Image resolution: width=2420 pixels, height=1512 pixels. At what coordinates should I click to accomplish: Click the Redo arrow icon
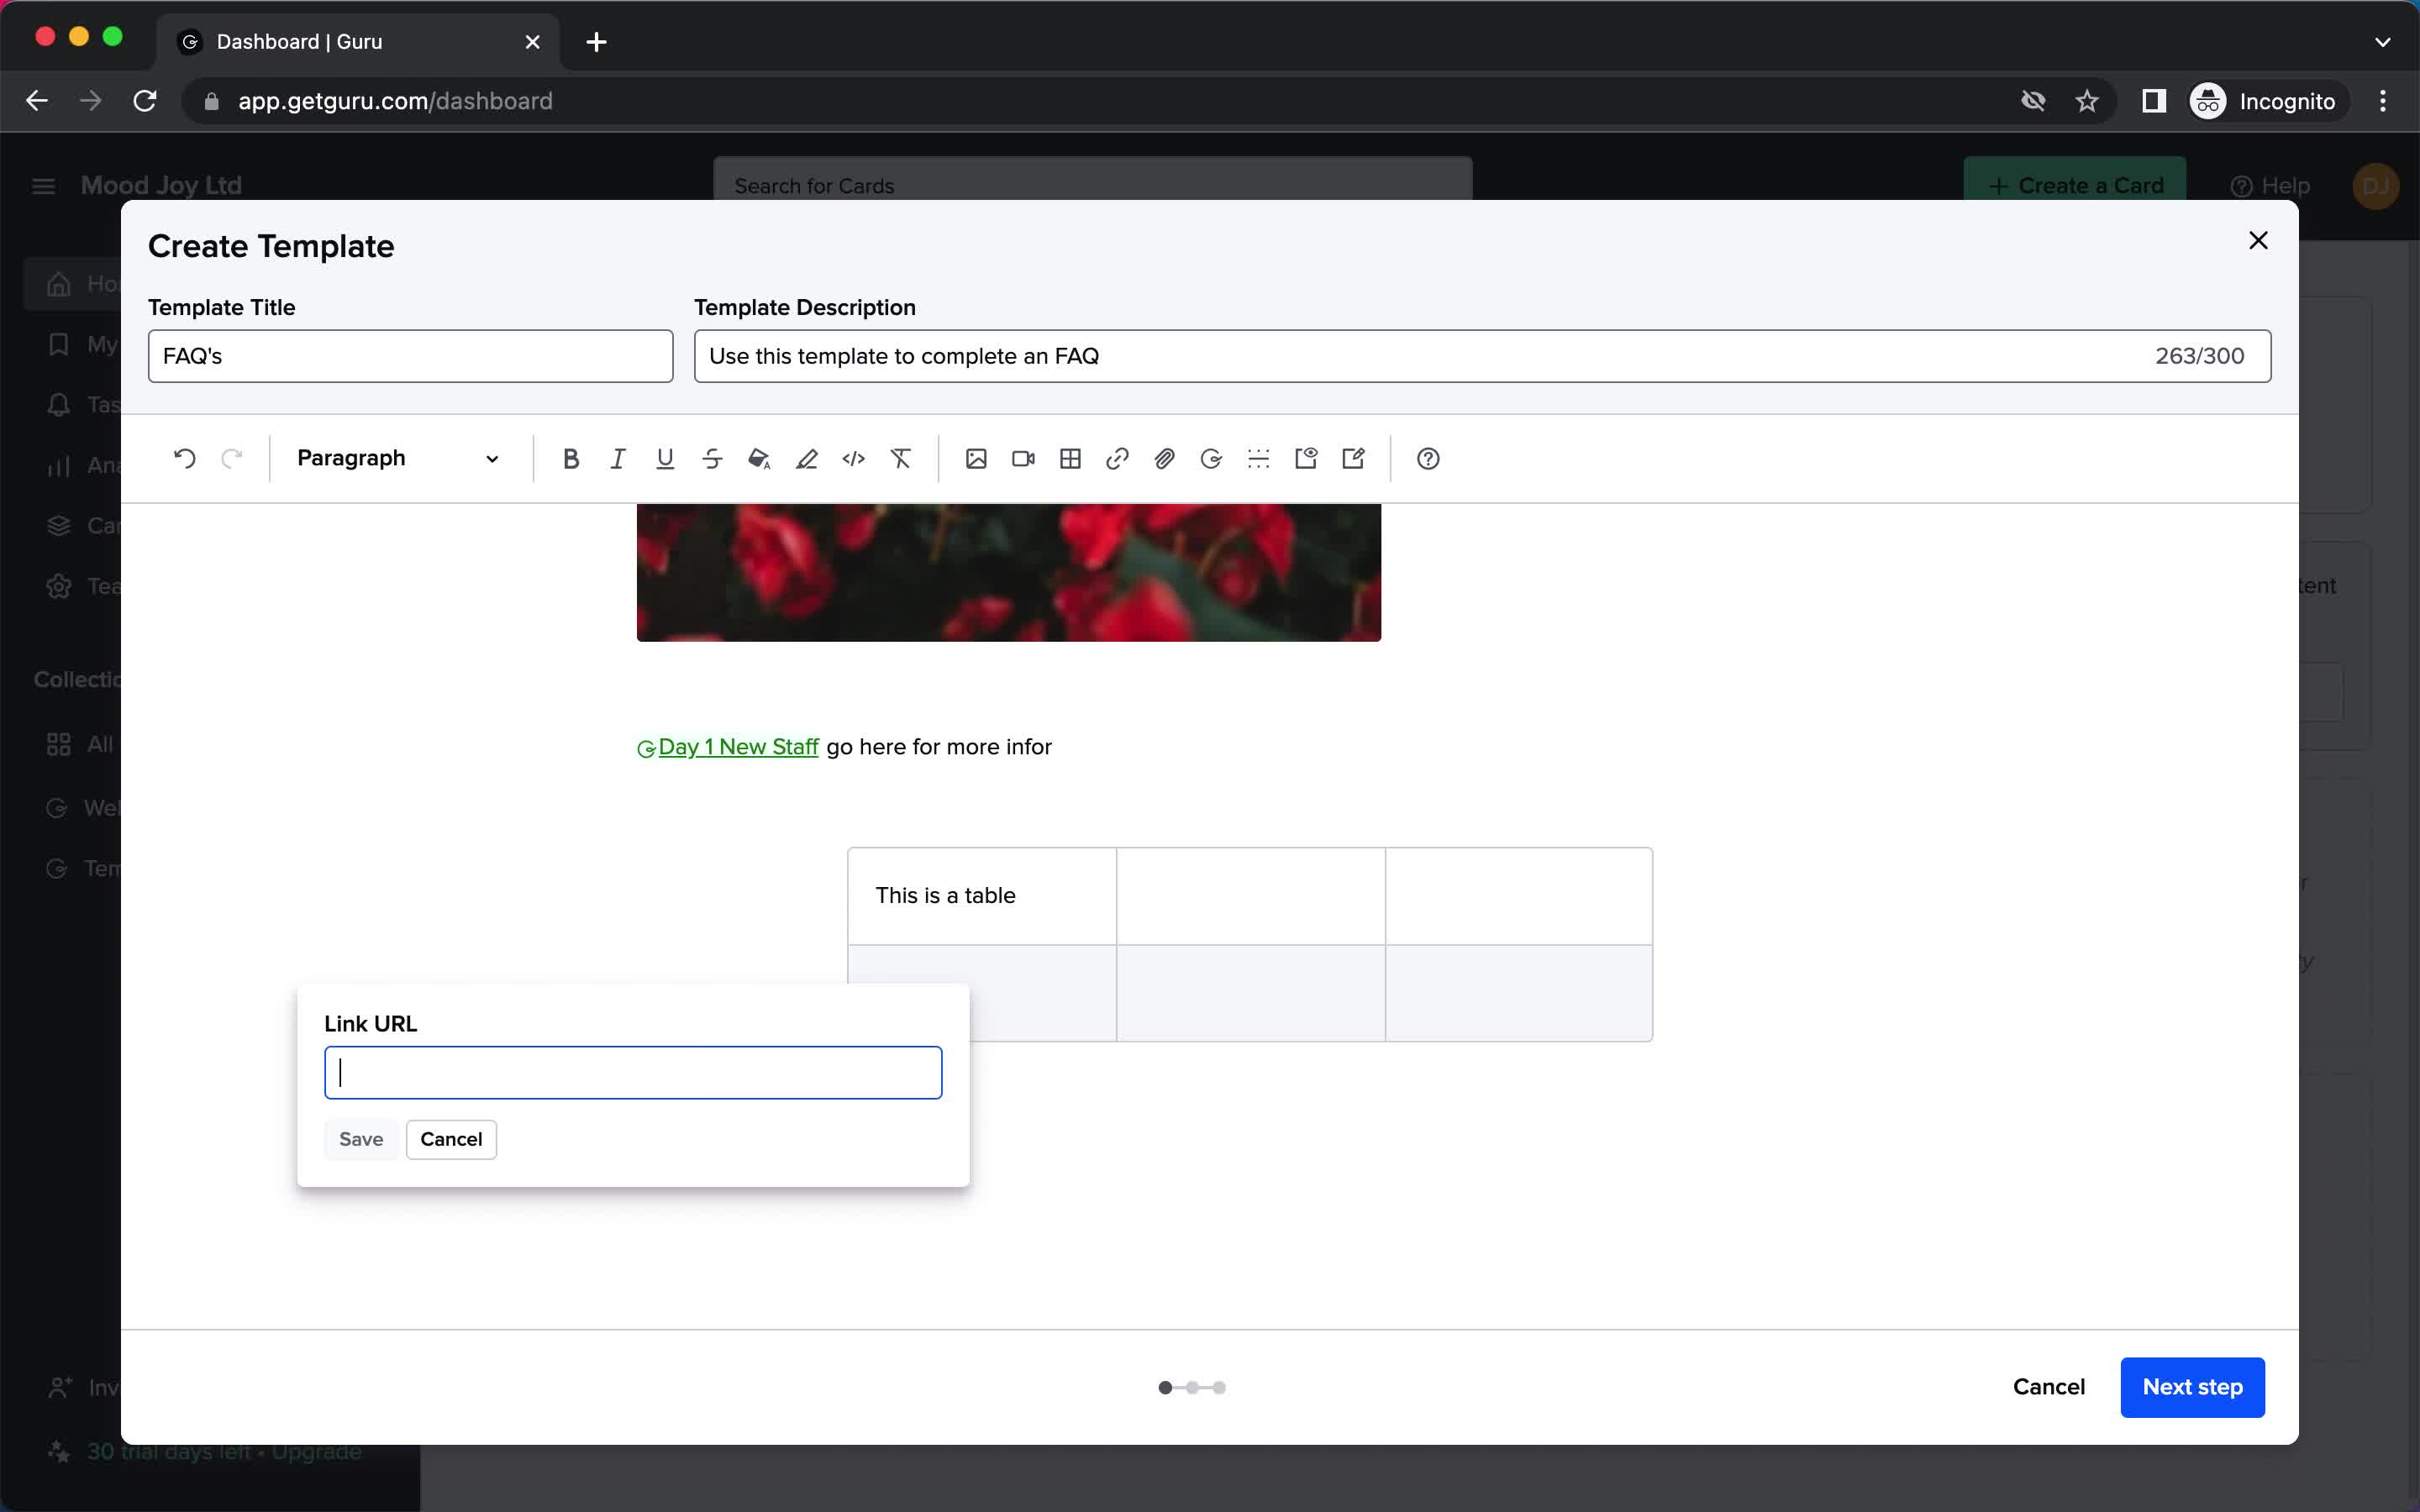coord(232,458)
